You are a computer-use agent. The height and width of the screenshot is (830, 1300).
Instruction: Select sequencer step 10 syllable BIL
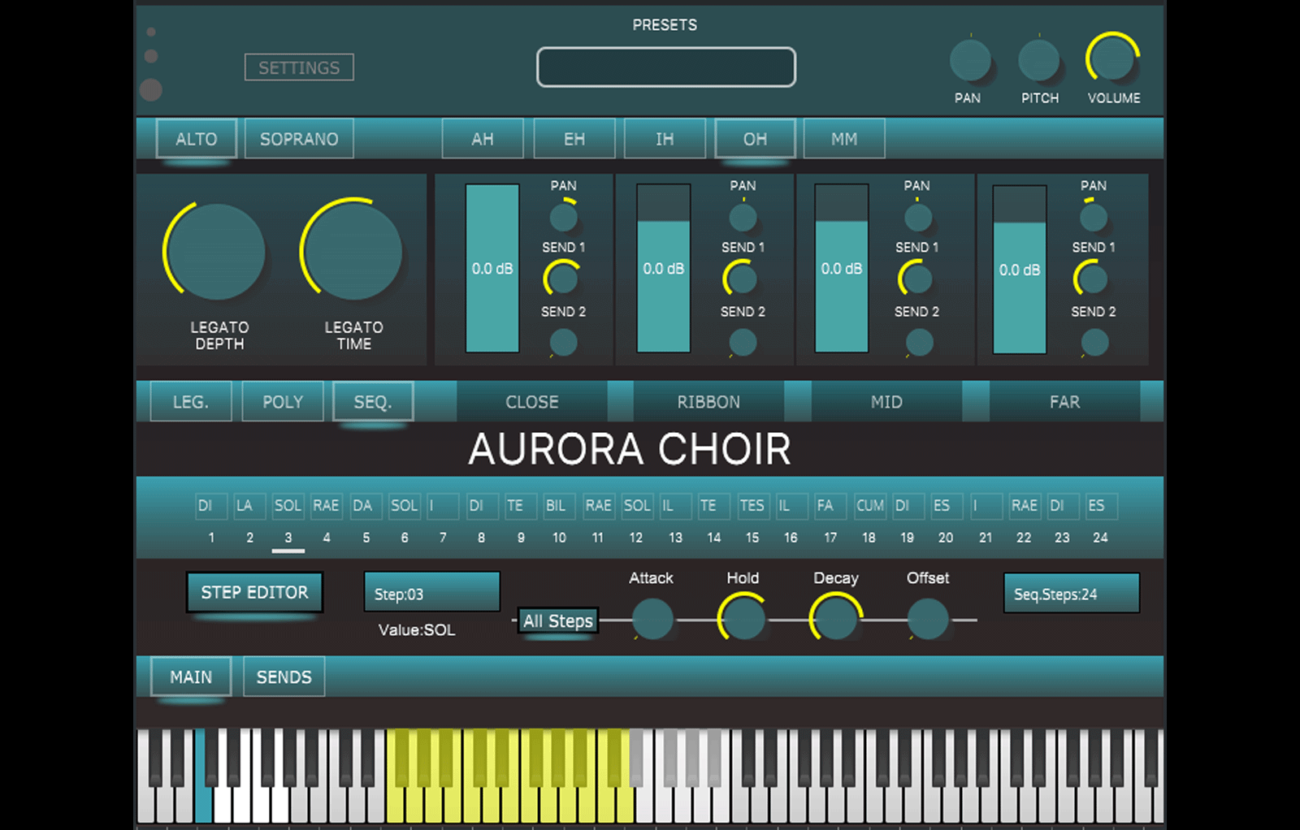(x=557, y=506)
